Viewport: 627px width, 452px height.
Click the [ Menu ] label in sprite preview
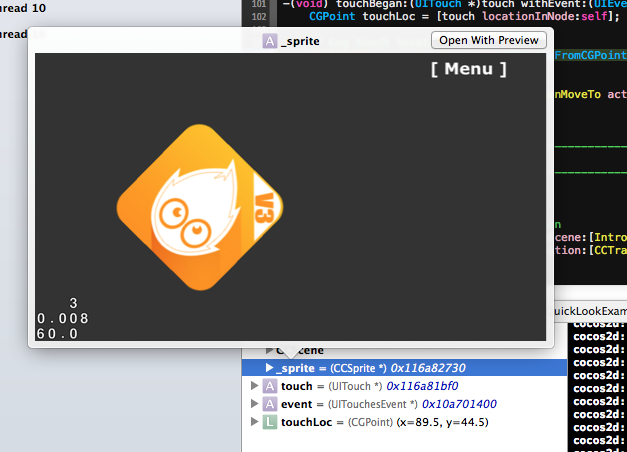[x=469, y=69]
